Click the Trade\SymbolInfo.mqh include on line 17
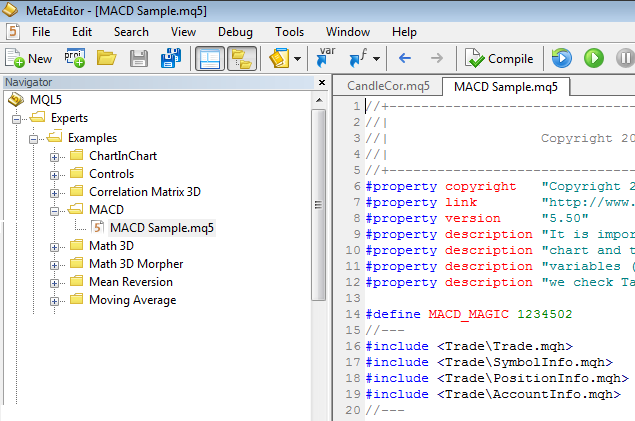635x421 pixels. 525,362
